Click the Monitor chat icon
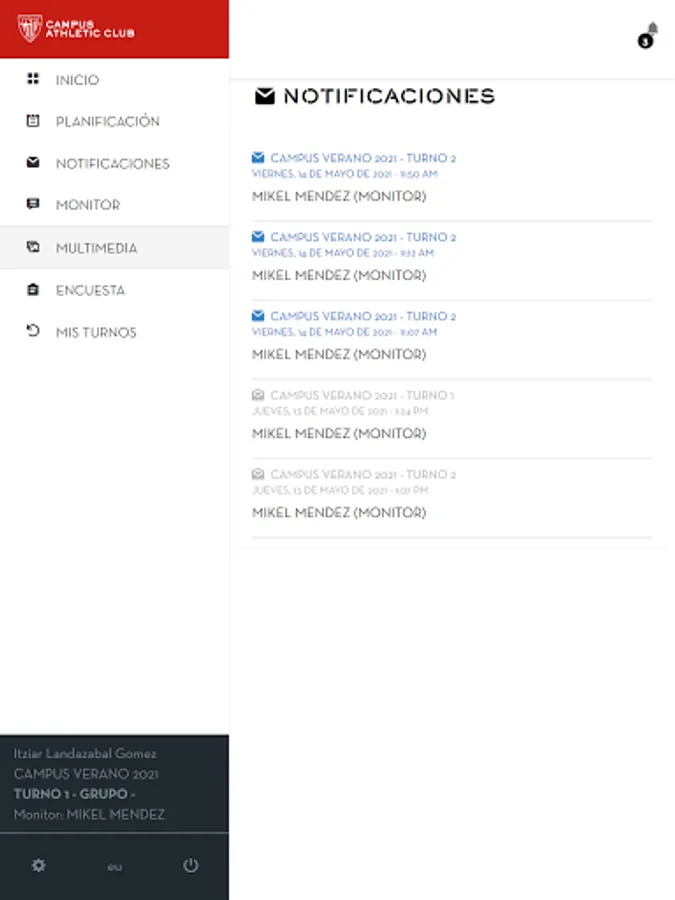This screenshot has width=675, height=900. tap(33, 204)
